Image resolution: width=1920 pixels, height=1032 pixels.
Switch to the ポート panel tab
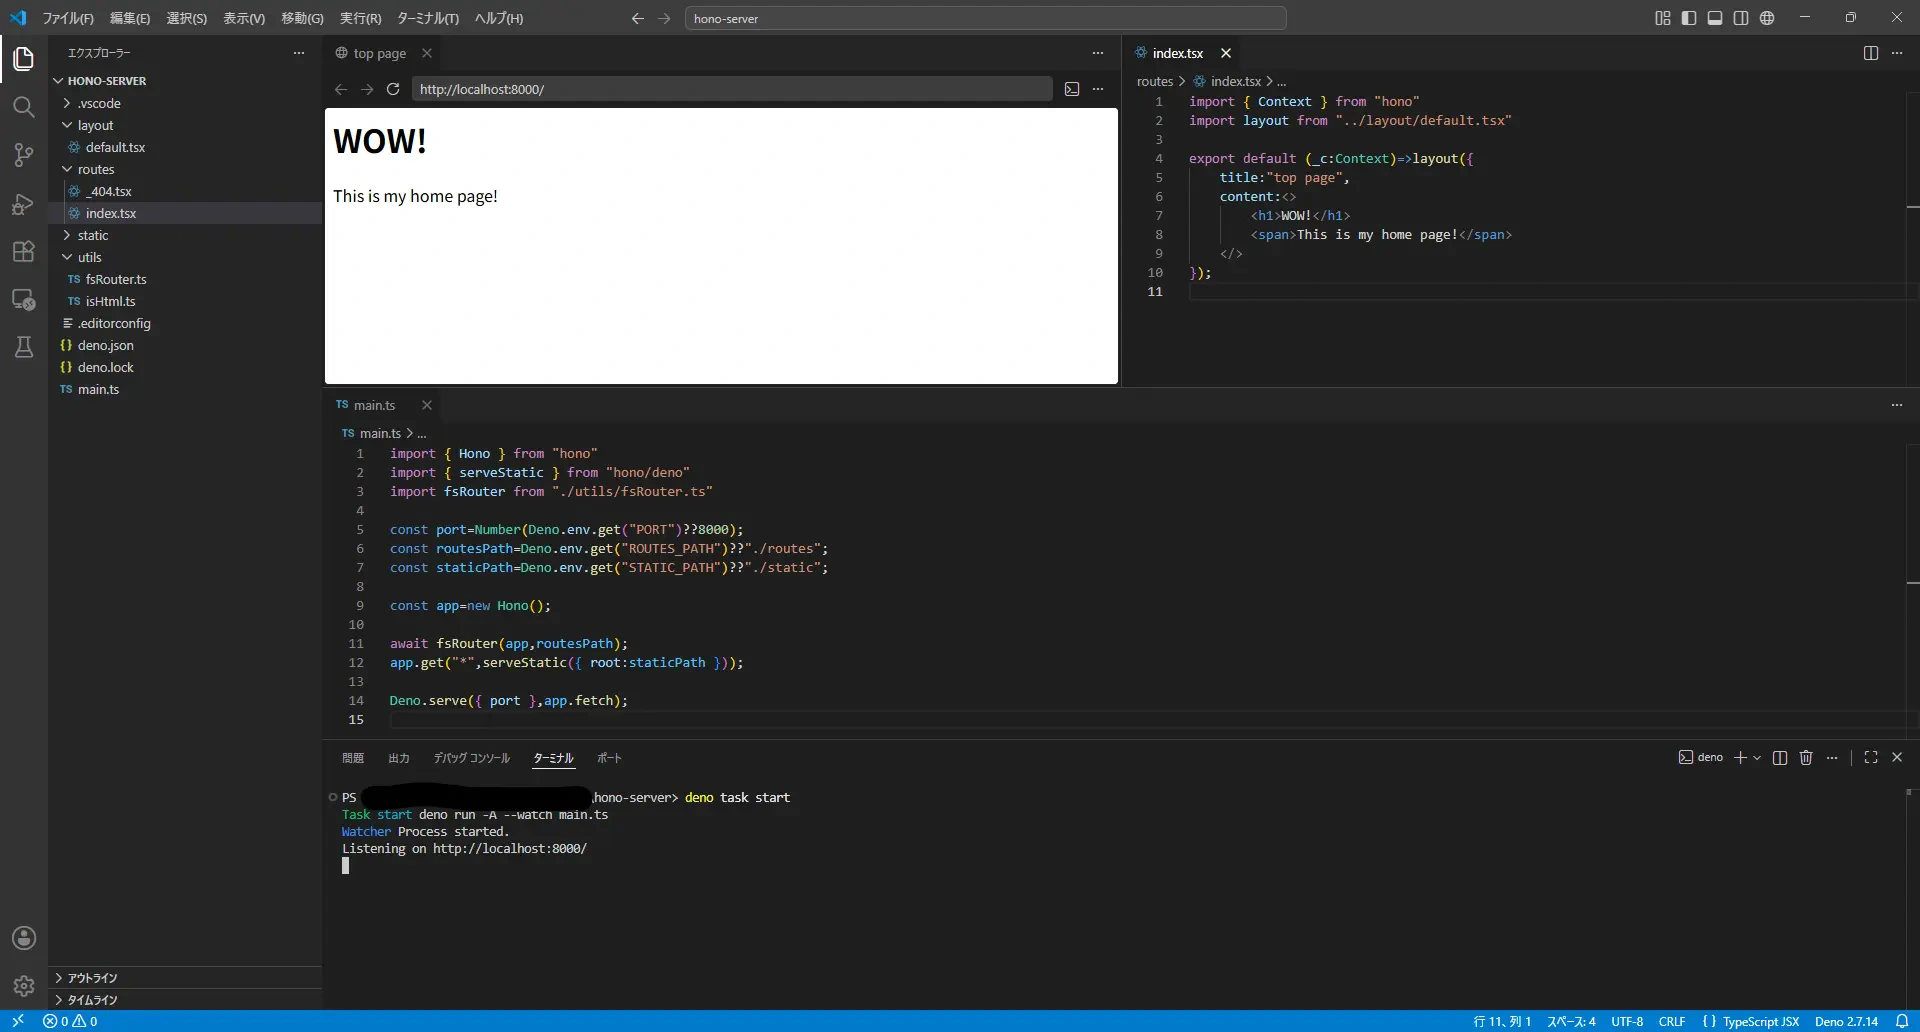coord(609,758)
